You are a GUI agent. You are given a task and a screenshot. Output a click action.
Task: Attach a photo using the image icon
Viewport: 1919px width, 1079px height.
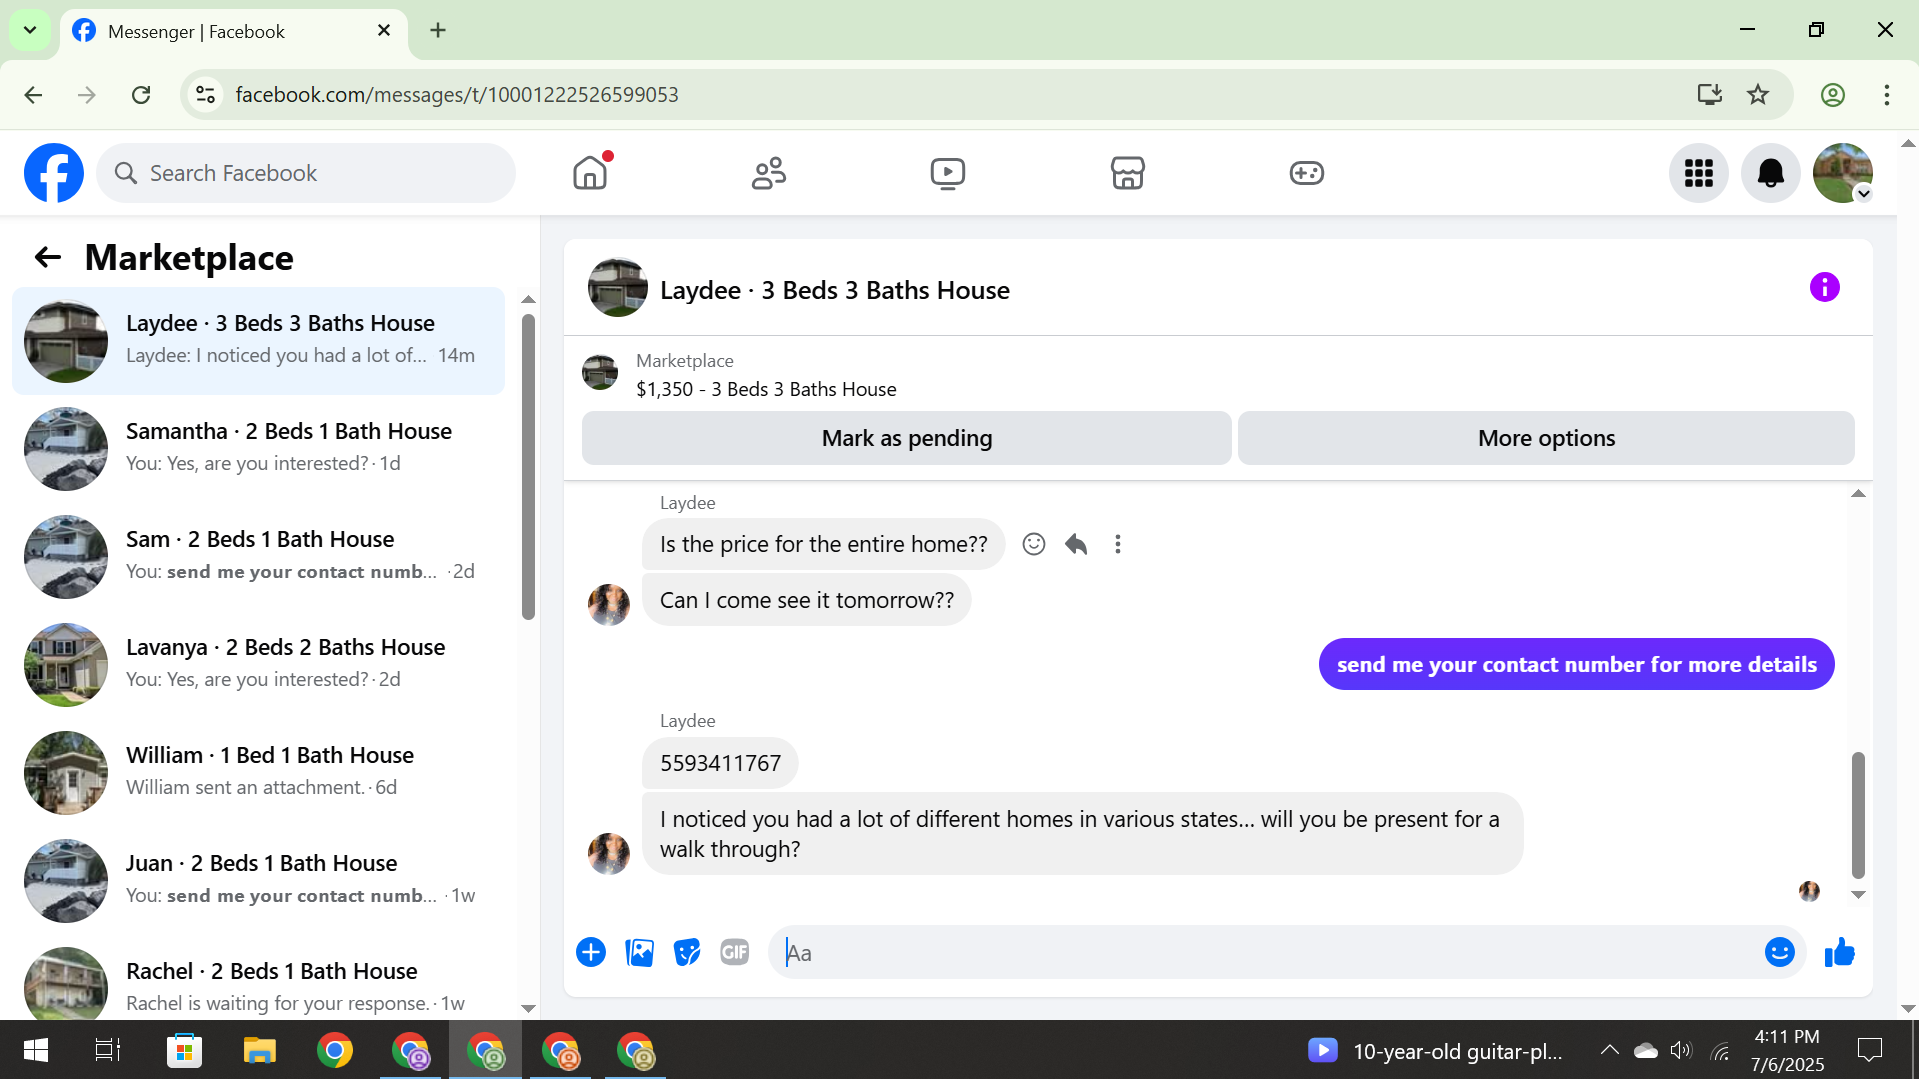[x=639, y=952]
